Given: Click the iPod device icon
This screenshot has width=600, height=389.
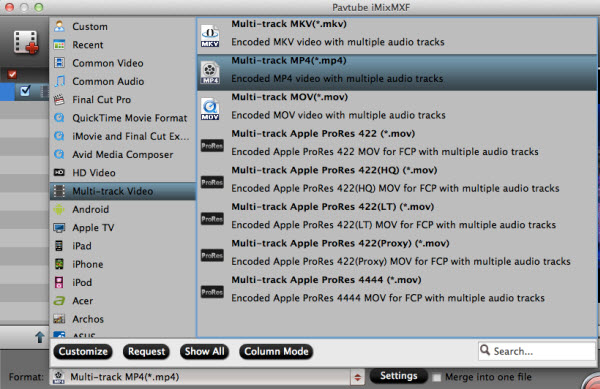Looking at the screenshot, I should tap(59, 282).
